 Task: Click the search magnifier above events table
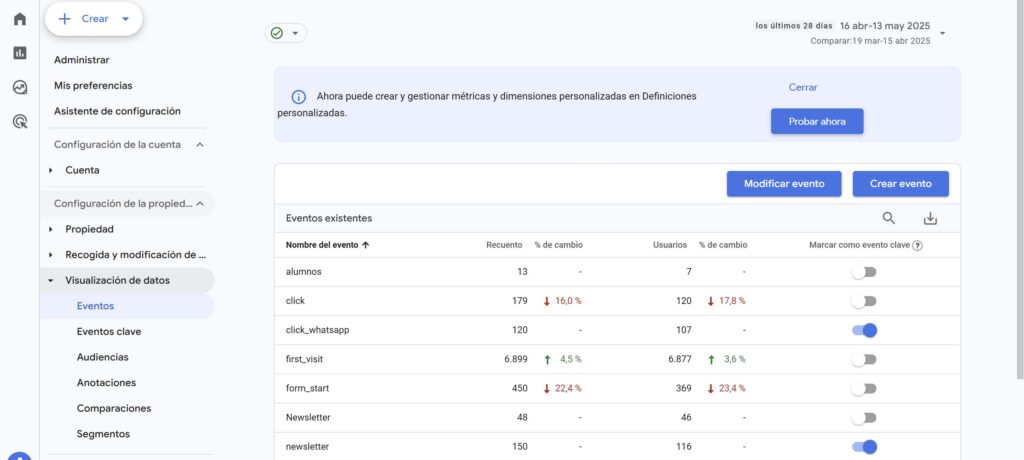tap(888, 218)
